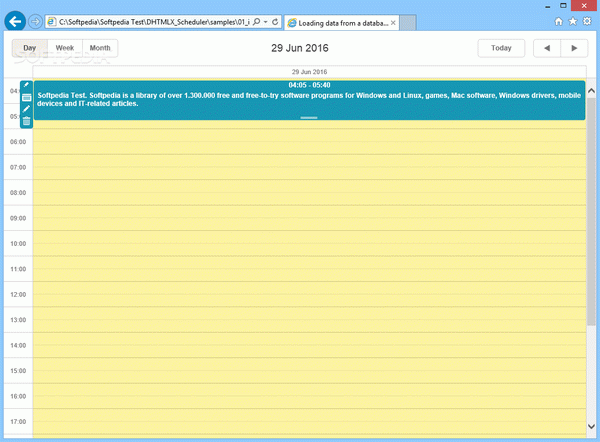This screenshot has width=600, height=442.
Task: Click scrollbar down arrow
Action: pyautogui.click(x=591, y=426)
